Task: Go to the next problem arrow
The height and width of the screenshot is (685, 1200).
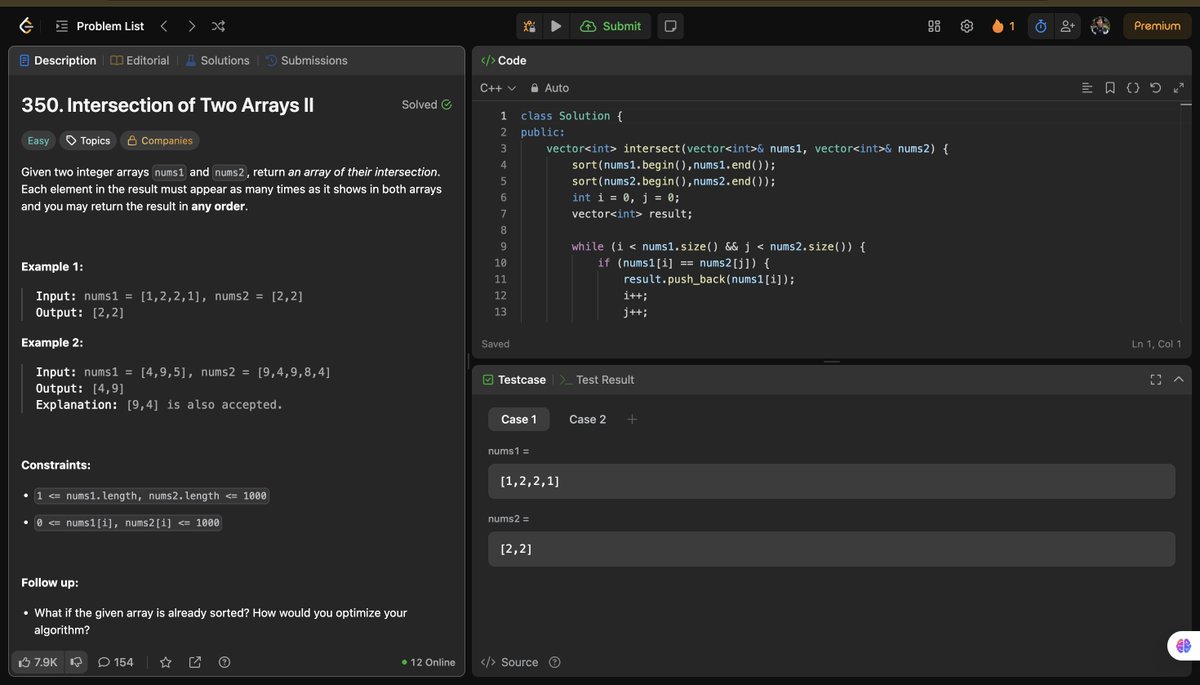Action: click(191, 26)
